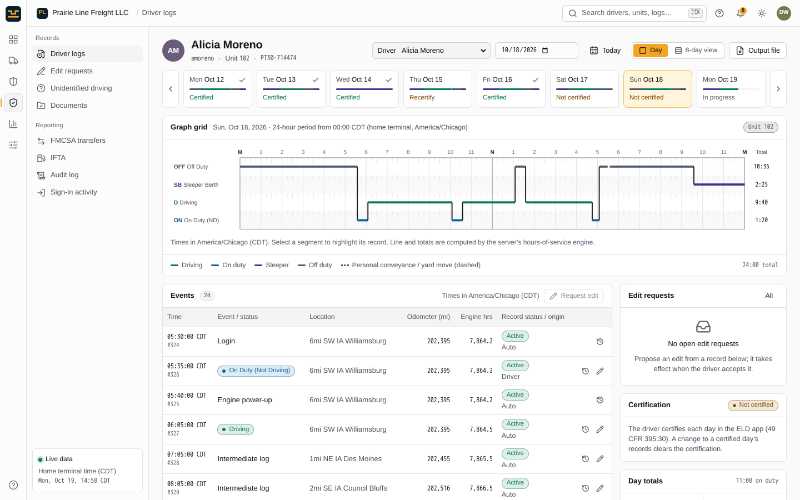
Task: Click the Request edit button
Action: click(x=574, y=295)
